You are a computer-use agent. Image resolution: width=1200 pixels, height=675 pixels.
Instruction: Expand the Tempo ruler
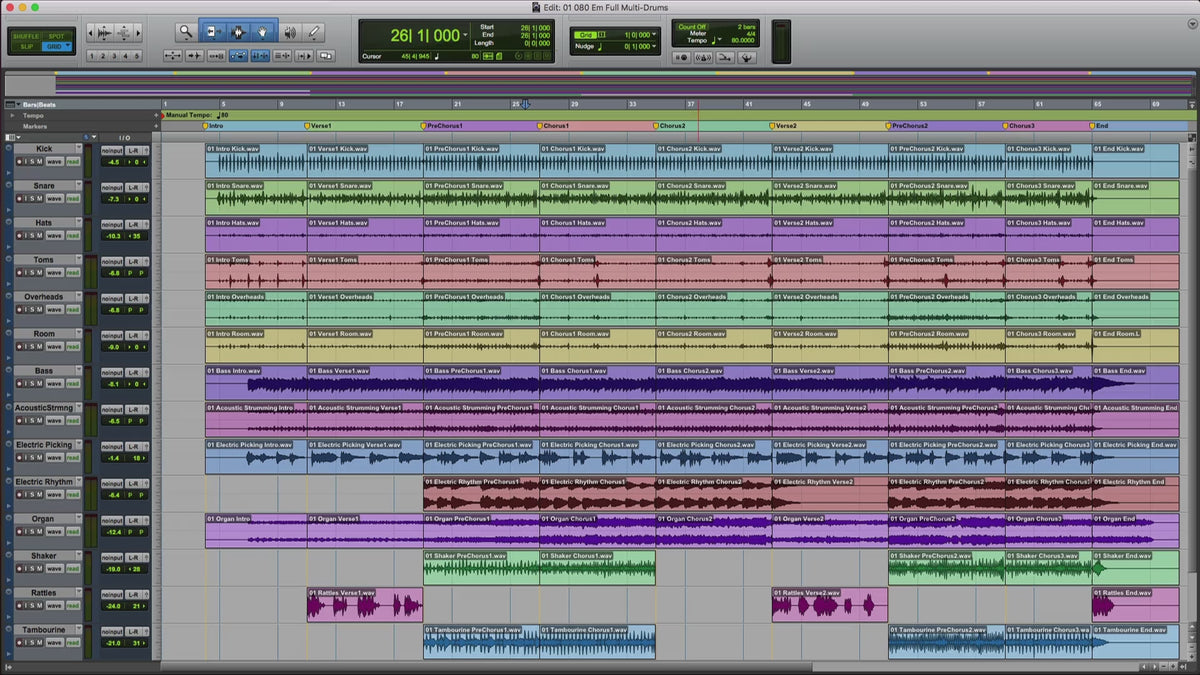click(13, 116)
